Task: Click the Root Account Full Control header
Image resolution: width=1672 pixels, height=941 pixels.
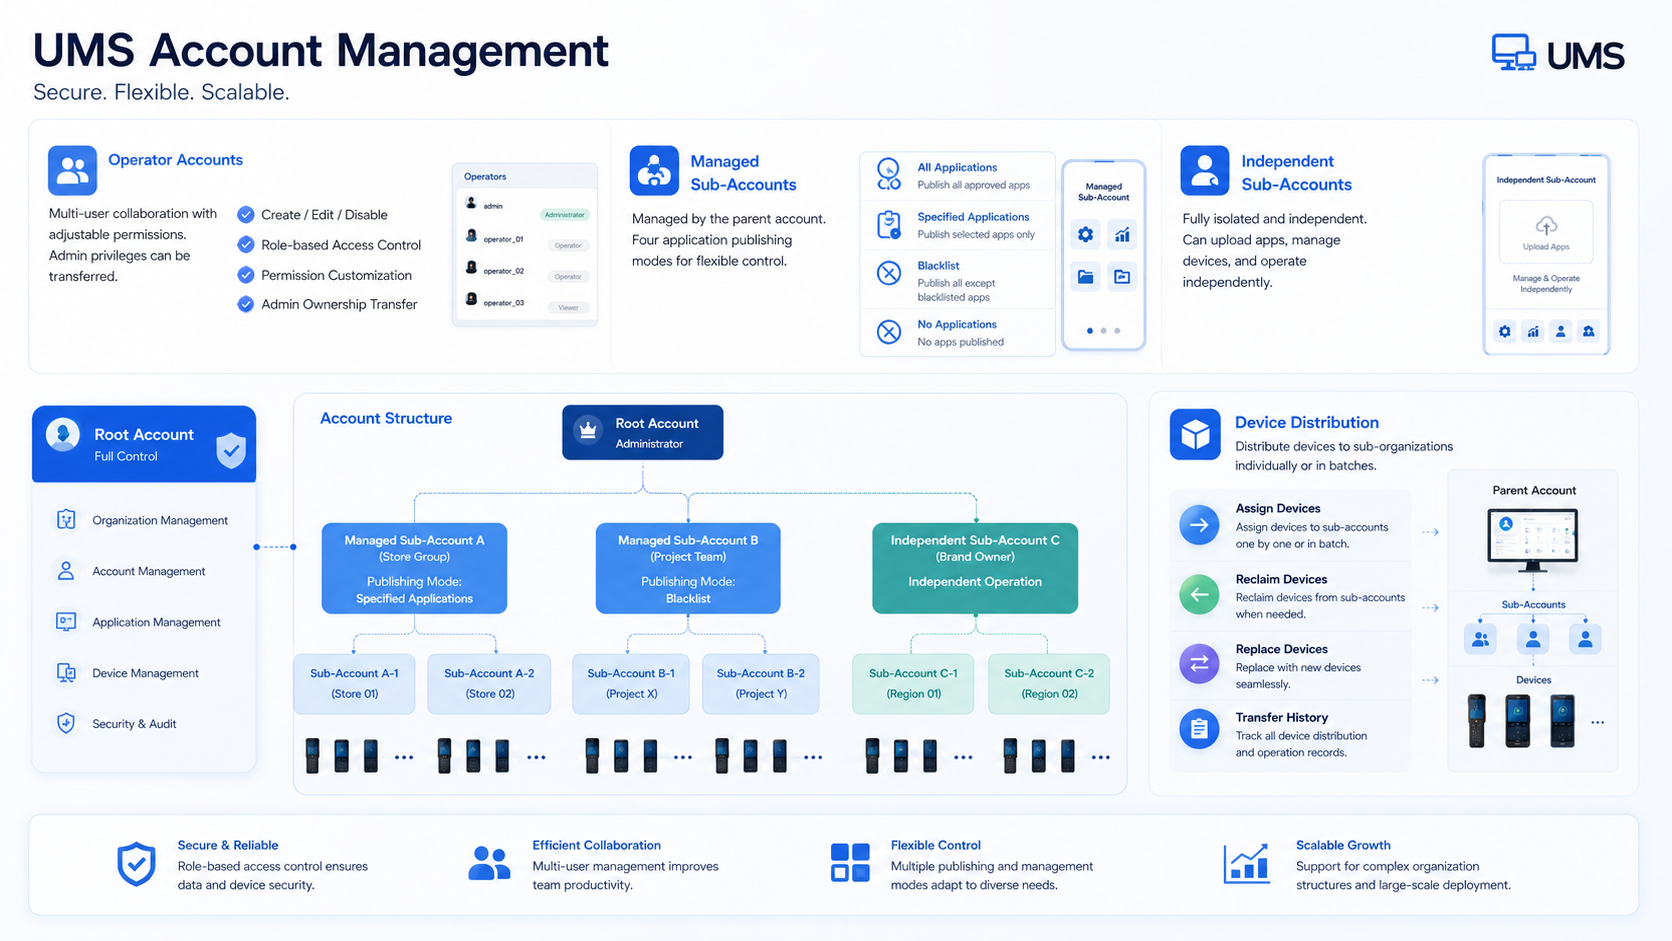Action: point(144,444)
